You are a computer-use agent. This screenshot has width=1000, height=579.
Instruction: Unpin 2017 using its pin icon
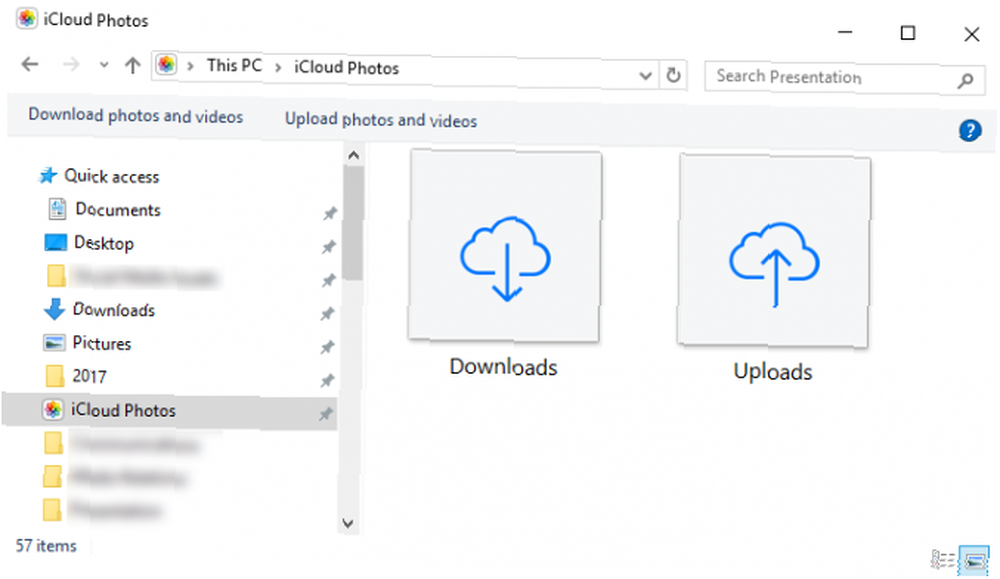(327, 381)
